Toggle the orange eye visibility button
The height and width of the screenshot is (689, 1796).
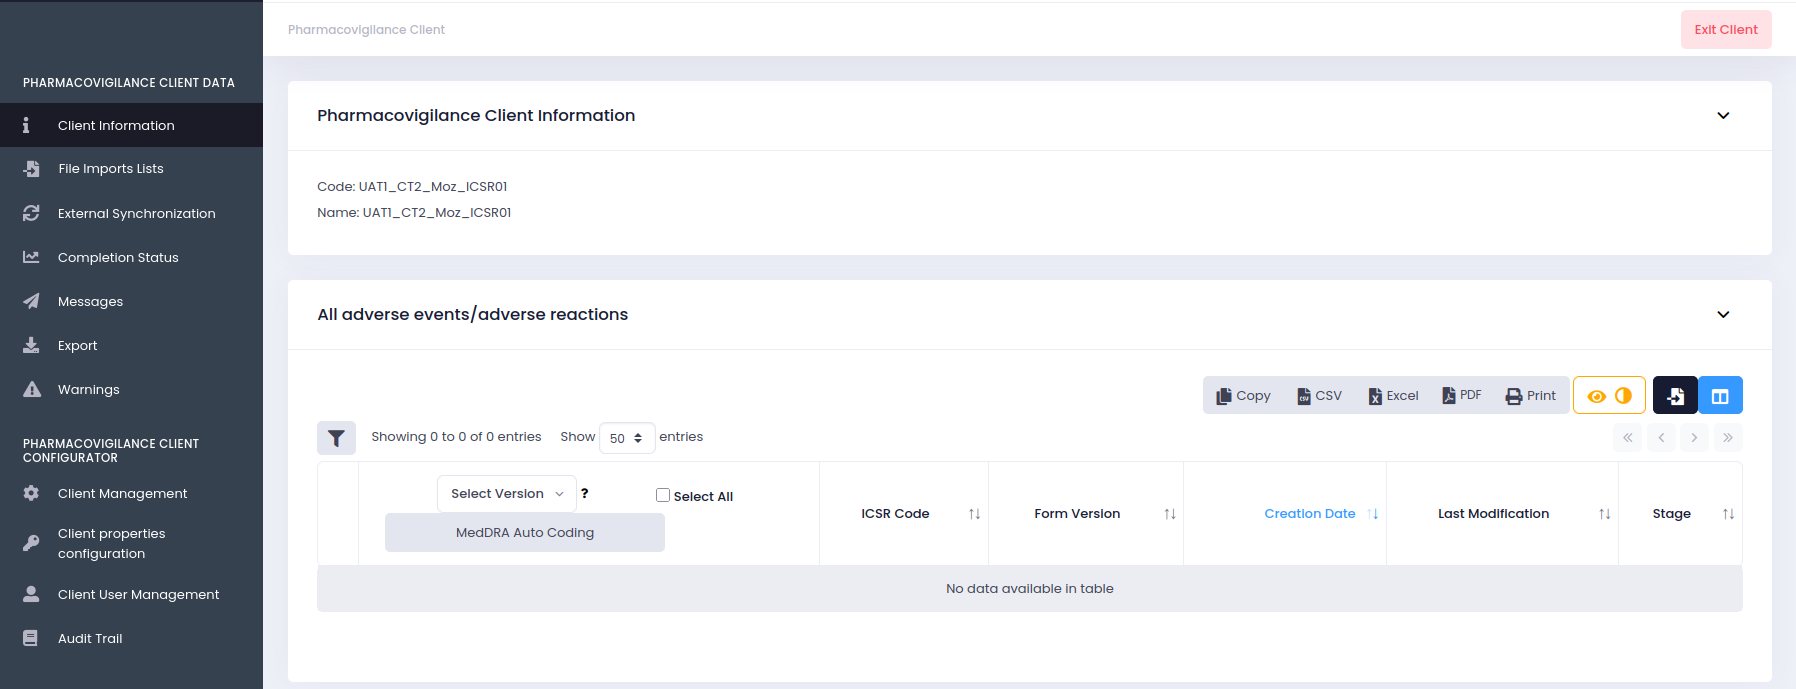pos(1609,396)
